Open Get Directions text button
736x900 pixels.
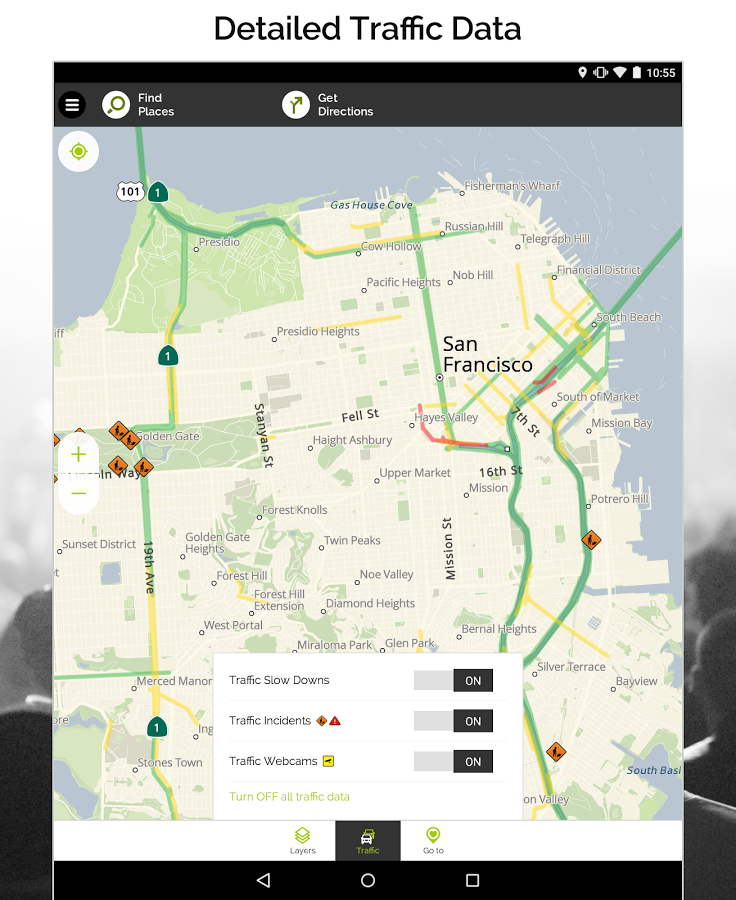click(x=345, y=105)
